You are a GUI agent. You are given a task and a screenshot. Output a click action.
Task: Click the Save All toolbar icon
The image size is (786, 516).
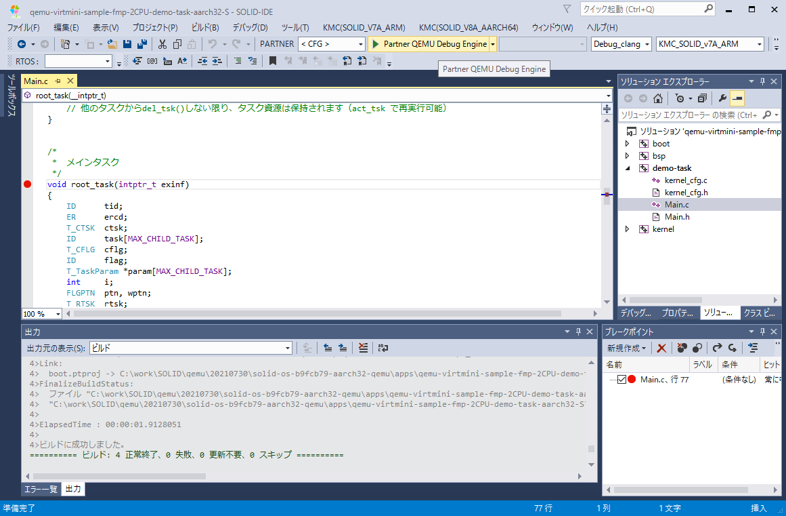pos(142,44)
